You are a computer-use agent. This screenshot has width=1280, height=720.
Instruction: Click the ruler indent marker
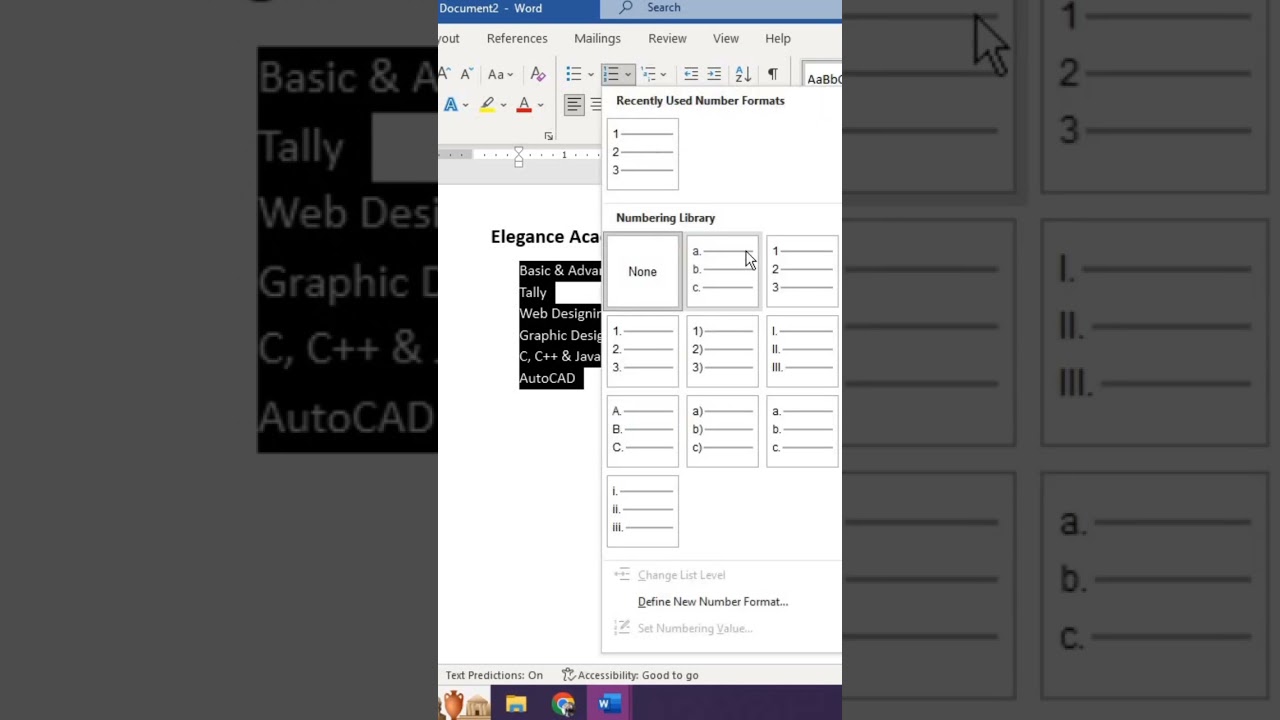click(518, 156)
